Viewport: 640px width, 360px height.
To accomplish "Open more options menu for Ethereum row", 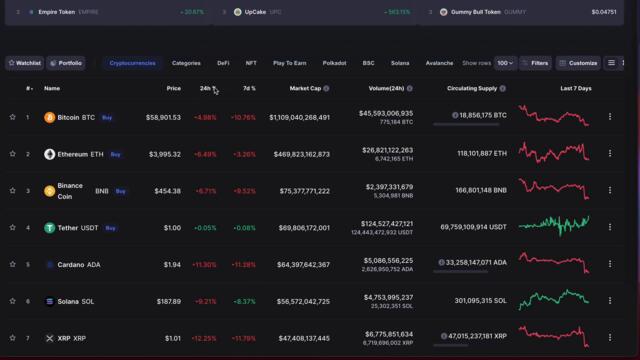I will (x=610, y=153).
